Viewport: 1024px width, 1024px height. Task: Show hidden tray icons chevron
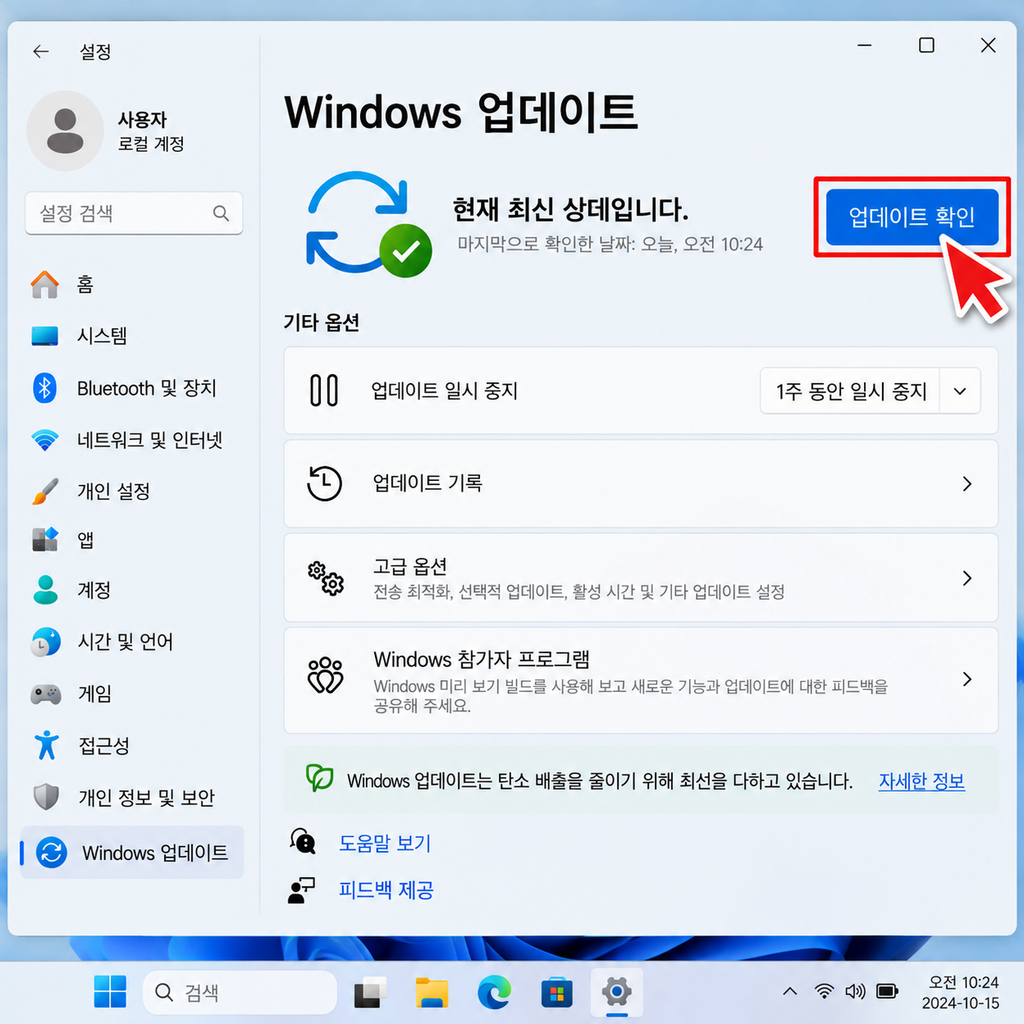tap(790, 991)
